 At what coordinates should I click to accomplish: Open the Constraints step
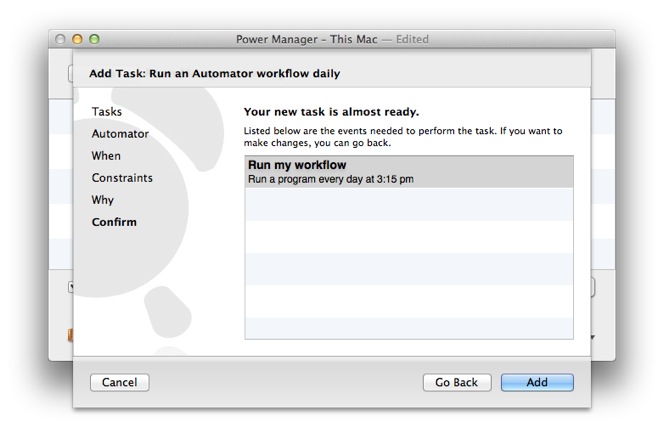point(122,178)
